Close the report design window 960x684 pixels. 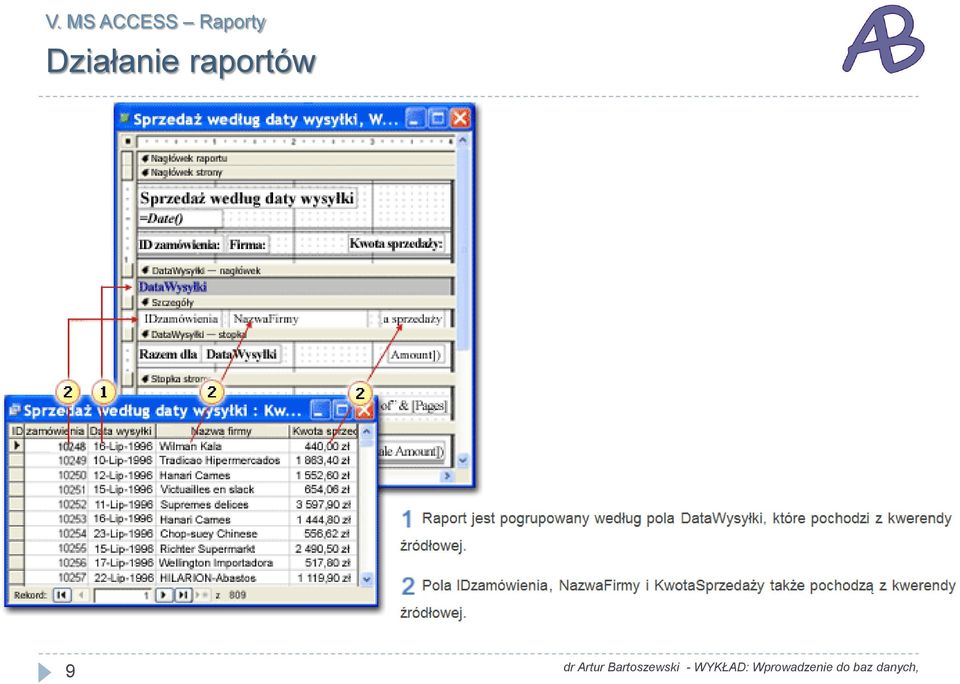[x=460, y=118]
